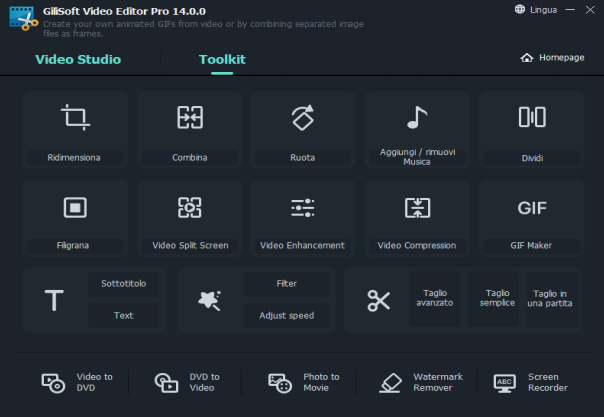Select the Toolkit tab
Viewport: 604px width, 417px height.
(222, 59)
